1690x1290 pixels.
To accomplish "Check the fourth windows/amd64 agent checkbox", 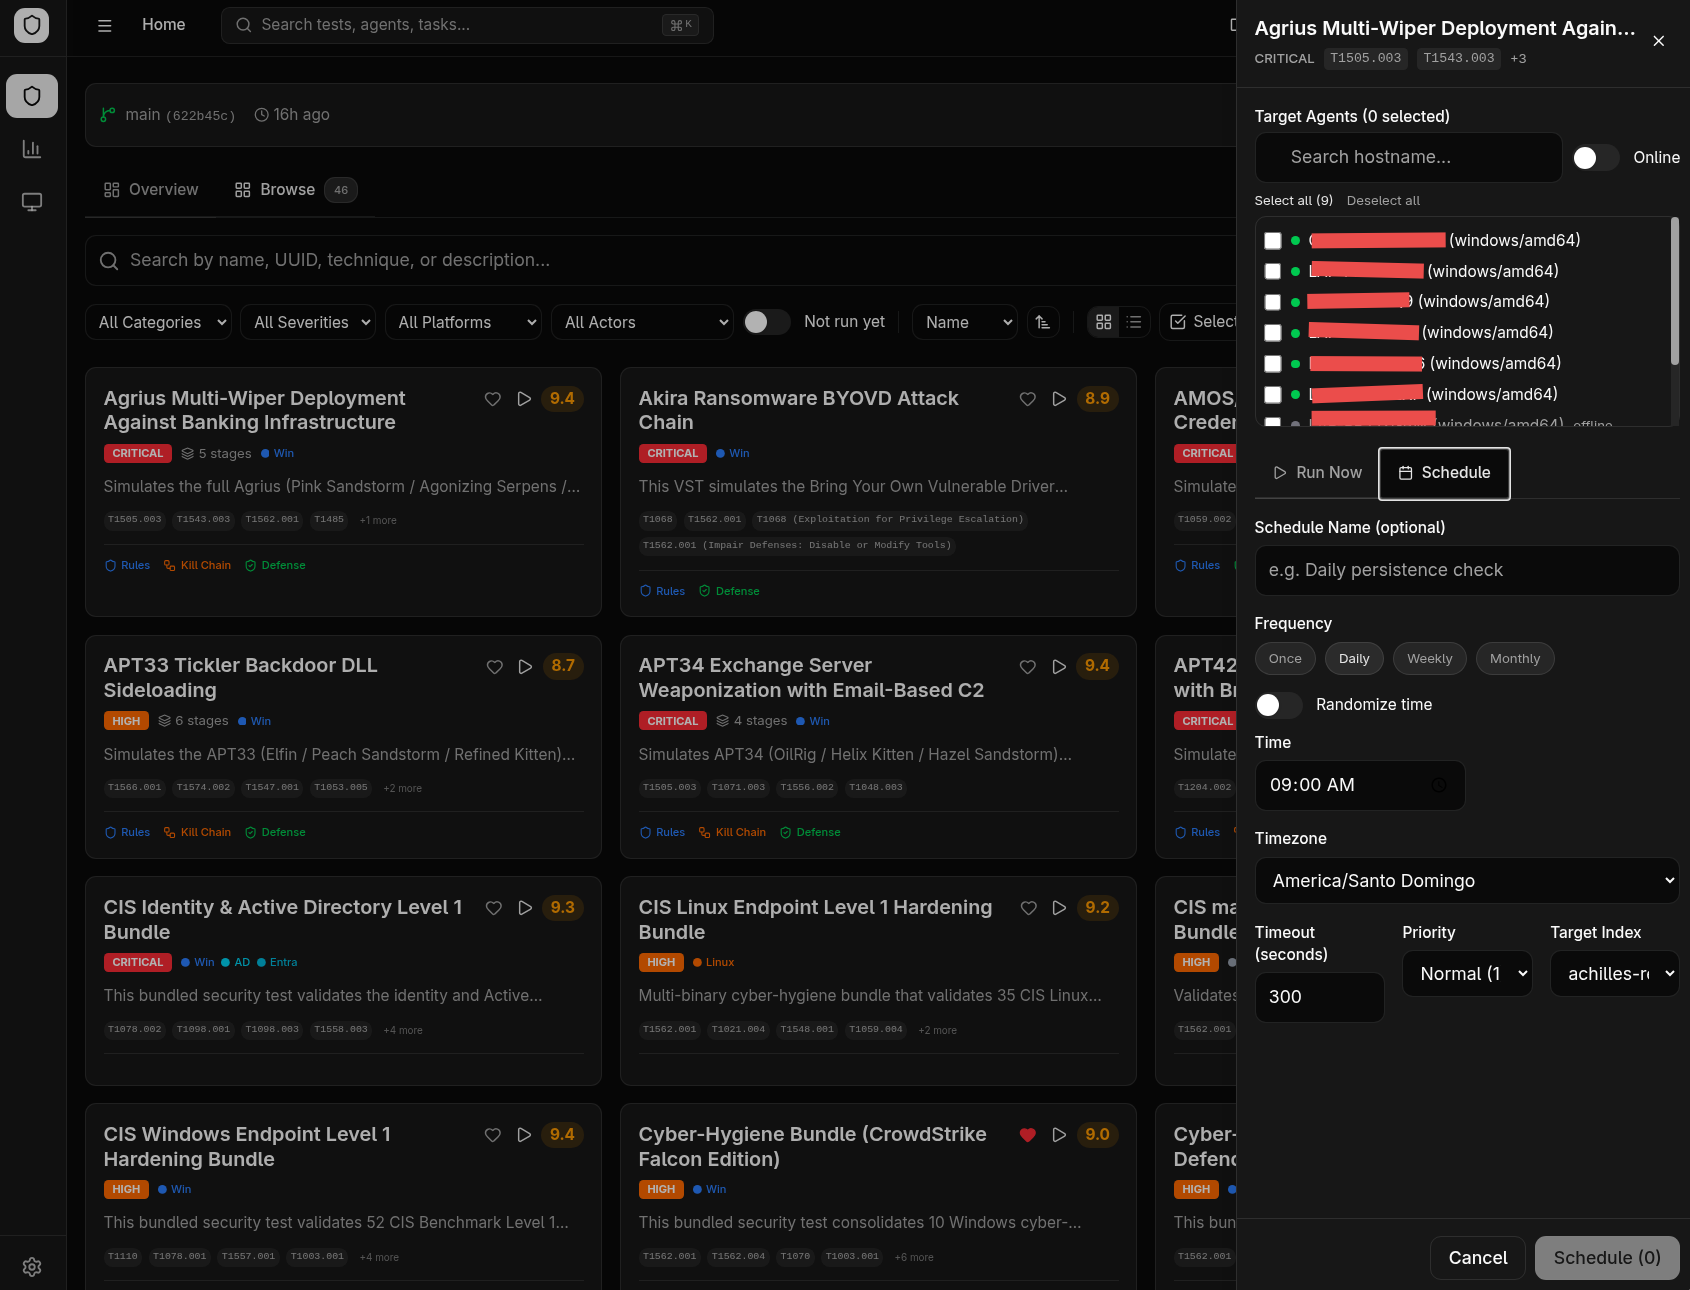I will (1273, 333).
